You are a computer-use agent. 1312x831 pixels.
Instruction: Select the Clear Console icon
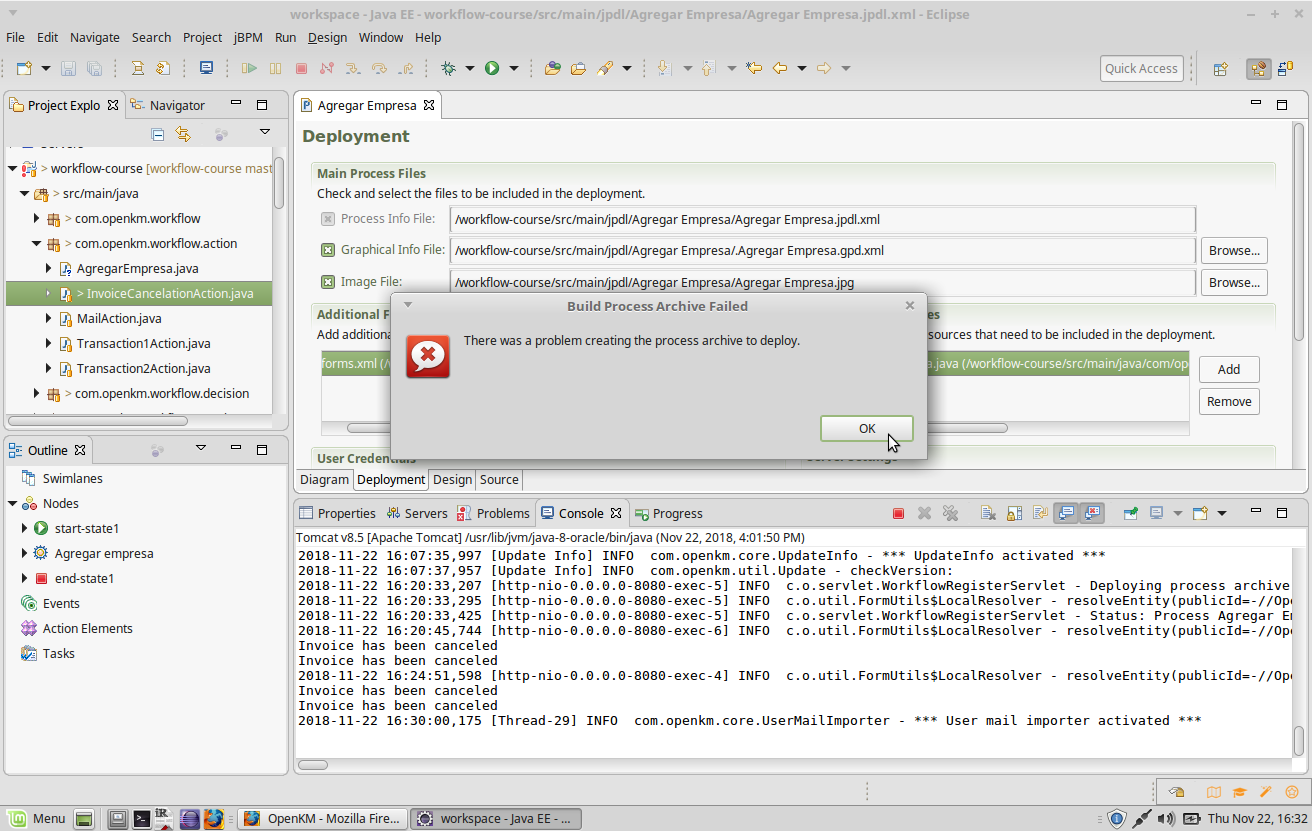tap(988, 512)
